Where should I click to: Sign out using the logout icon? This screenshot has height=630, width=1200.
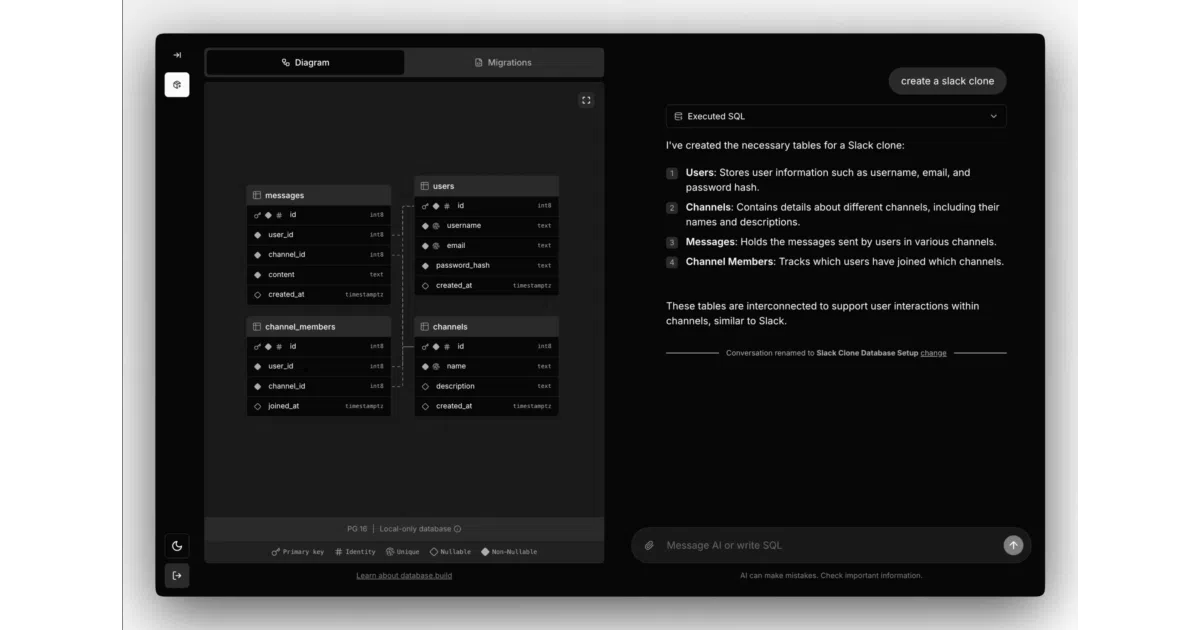tap(177, 576)
